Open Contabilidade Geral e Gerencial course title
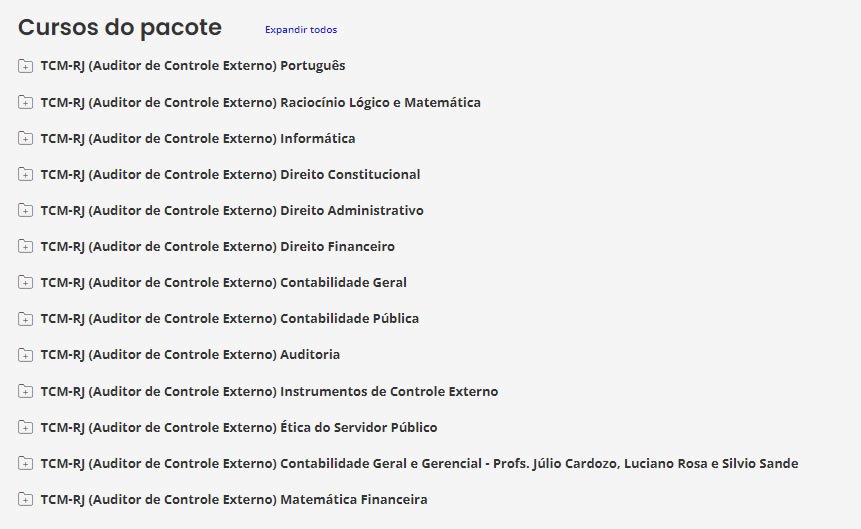Screen dimensions: 861x529 [419, 462]
